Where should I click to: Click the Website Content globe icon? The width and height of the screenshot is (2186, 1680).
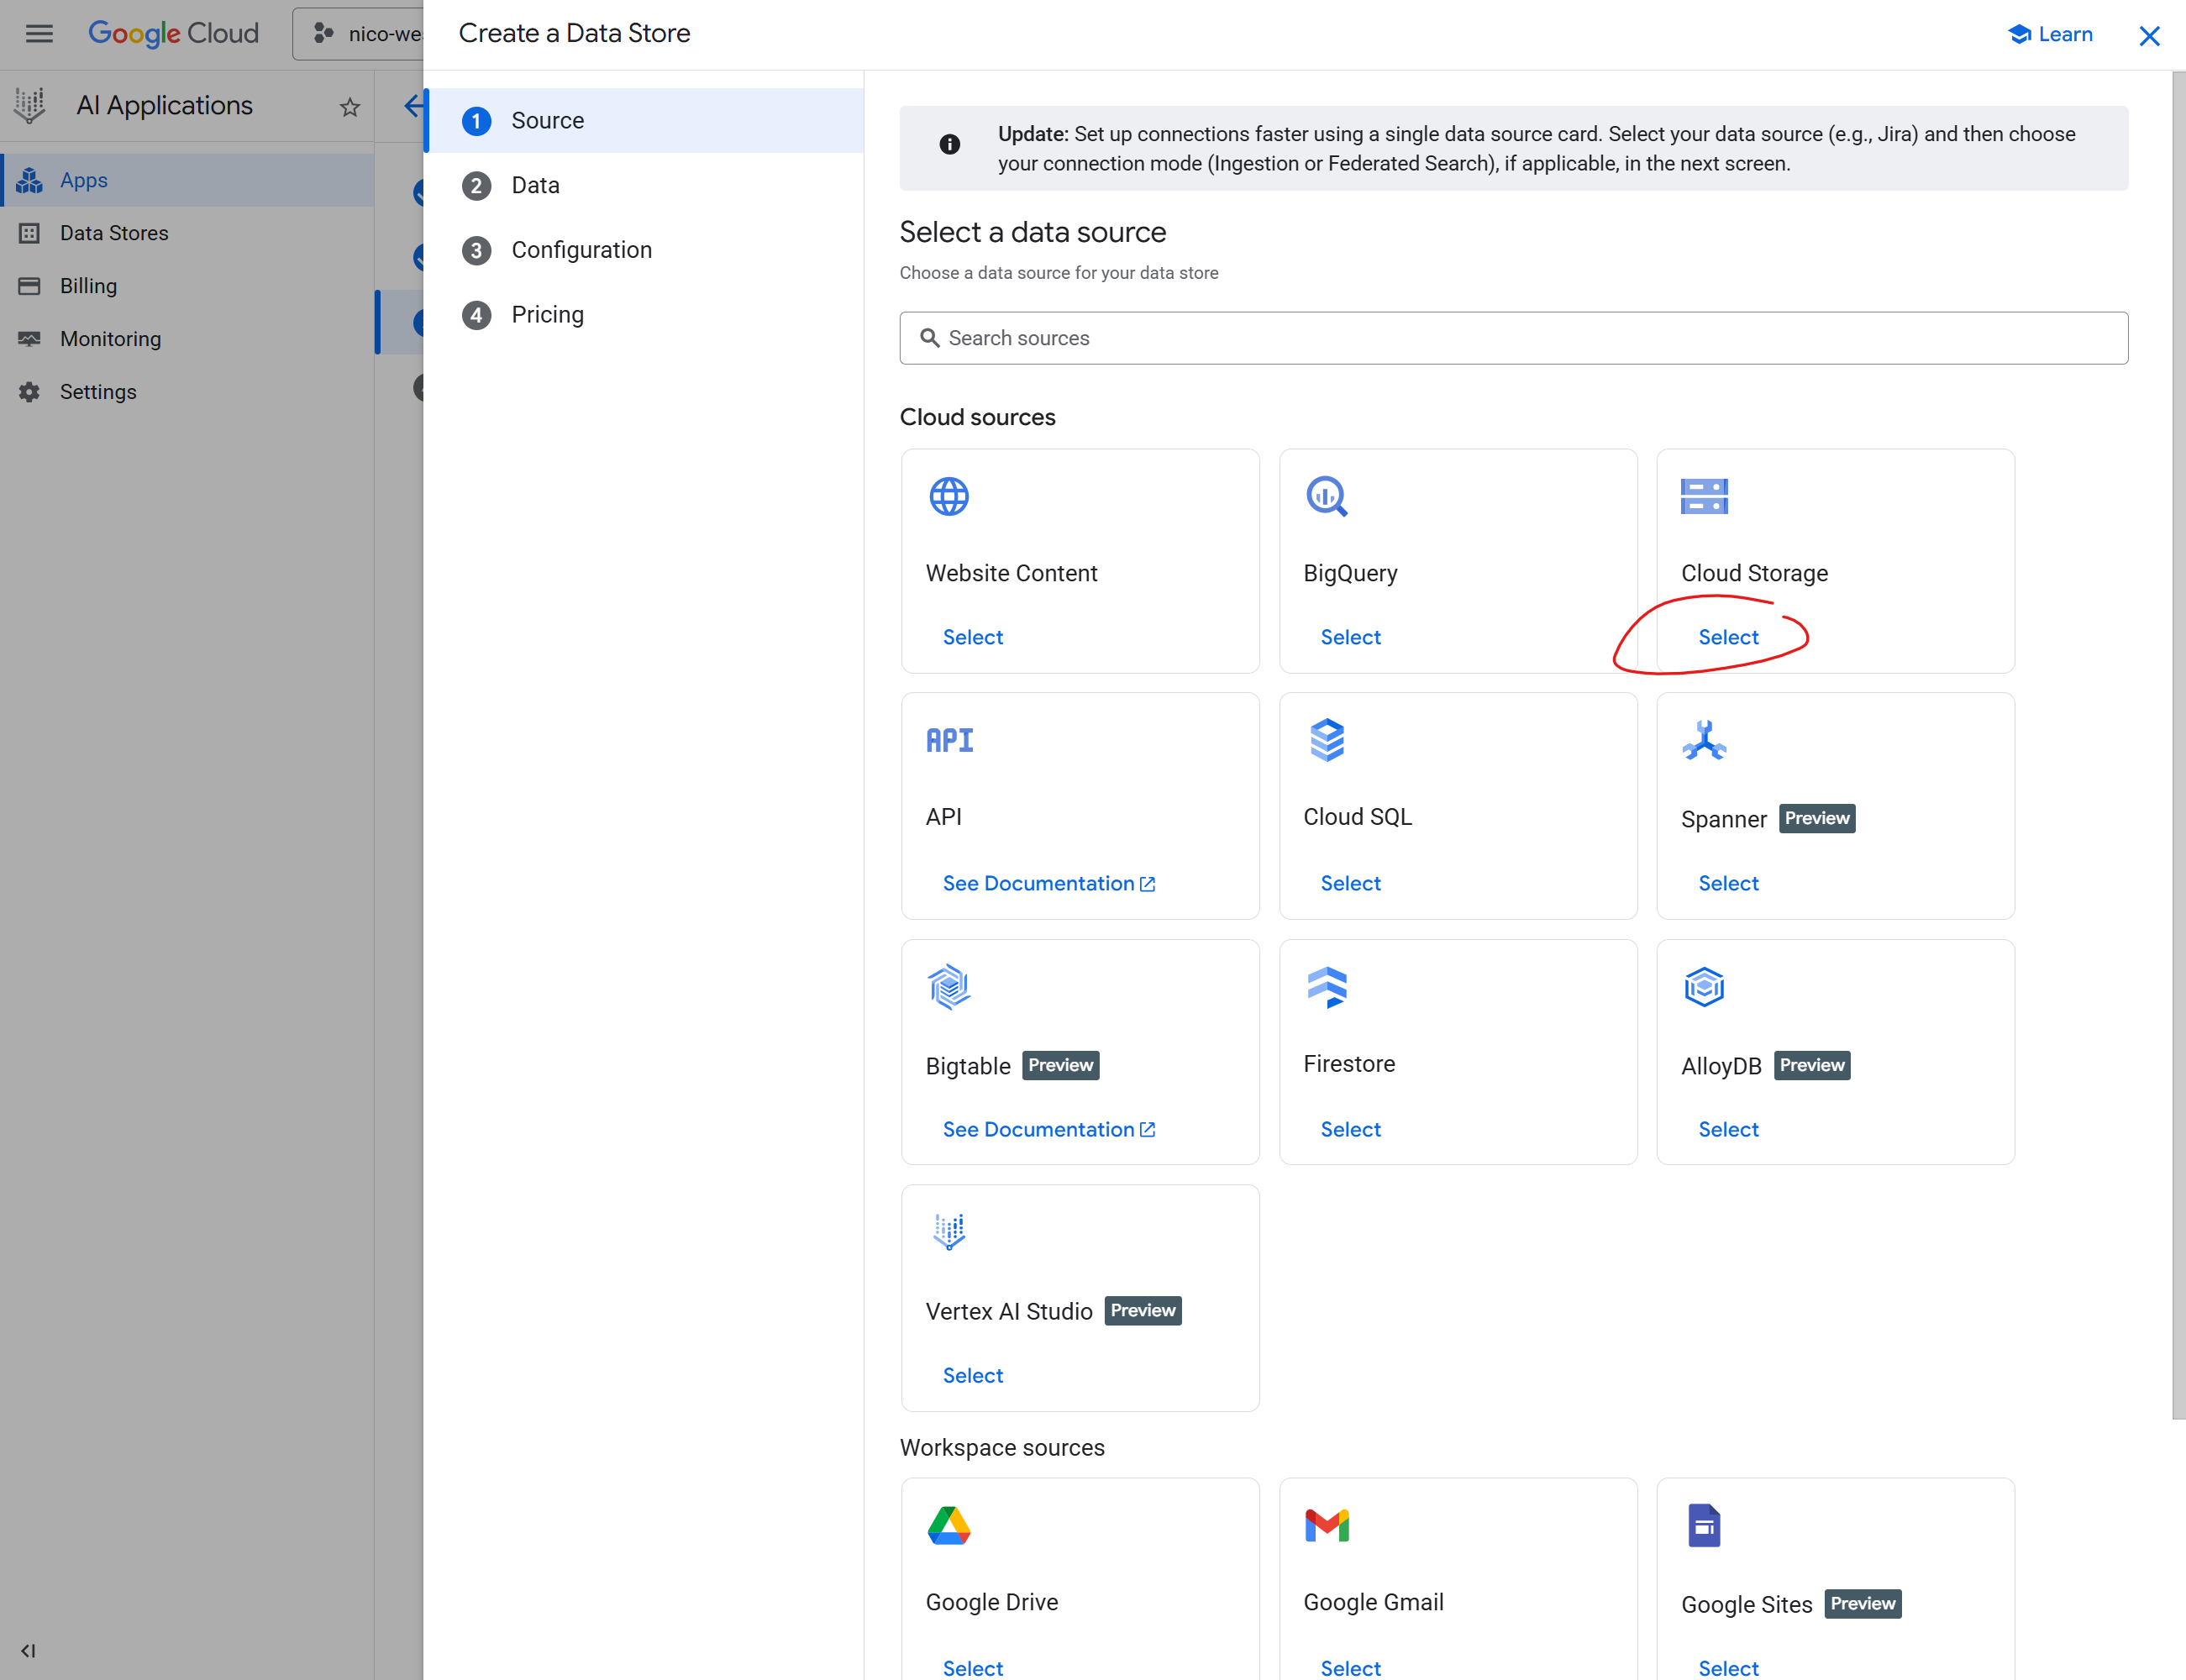coord(948,496)
